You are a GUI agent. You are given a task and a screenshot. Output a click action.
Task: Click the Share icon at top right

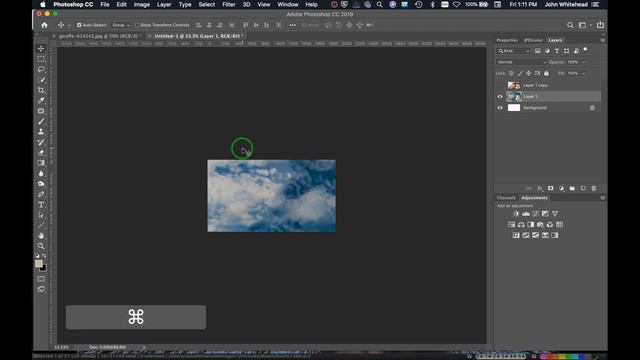[x=600, y=25]
